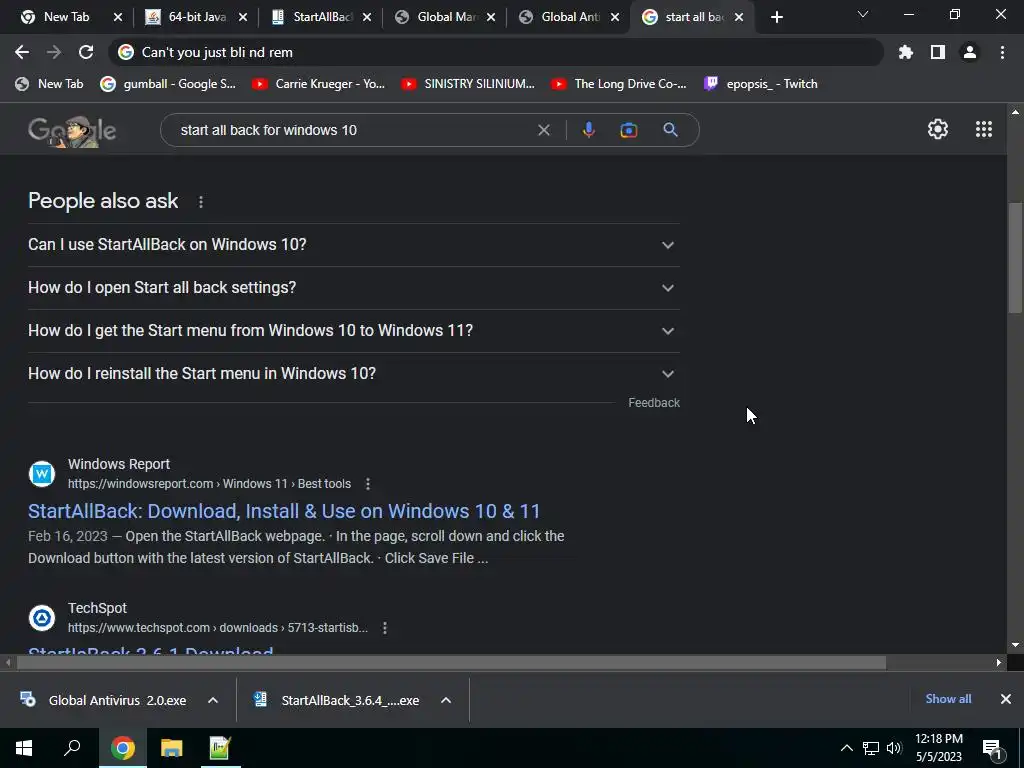Click the windowsreport.com URL breadcrumb

pyautogui.click(x=209, y=484)
